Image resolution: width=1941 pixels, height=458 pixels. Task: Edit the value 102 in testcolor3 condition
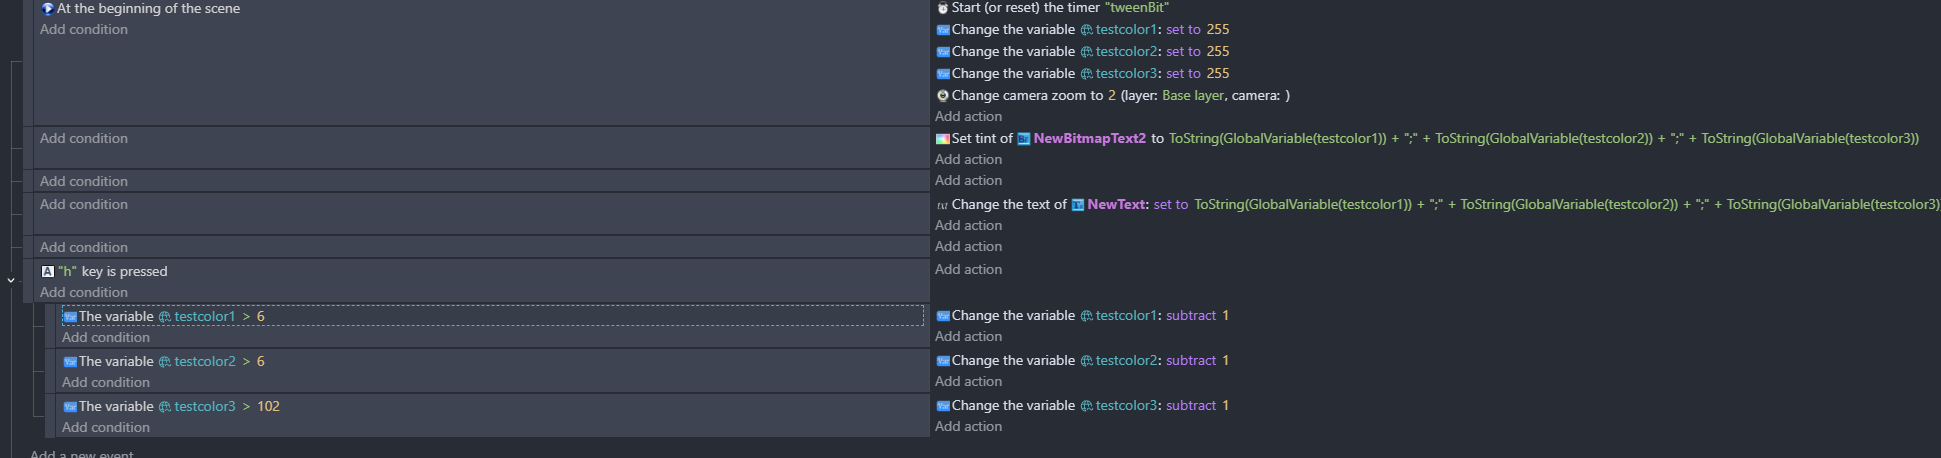click(268, 407)
